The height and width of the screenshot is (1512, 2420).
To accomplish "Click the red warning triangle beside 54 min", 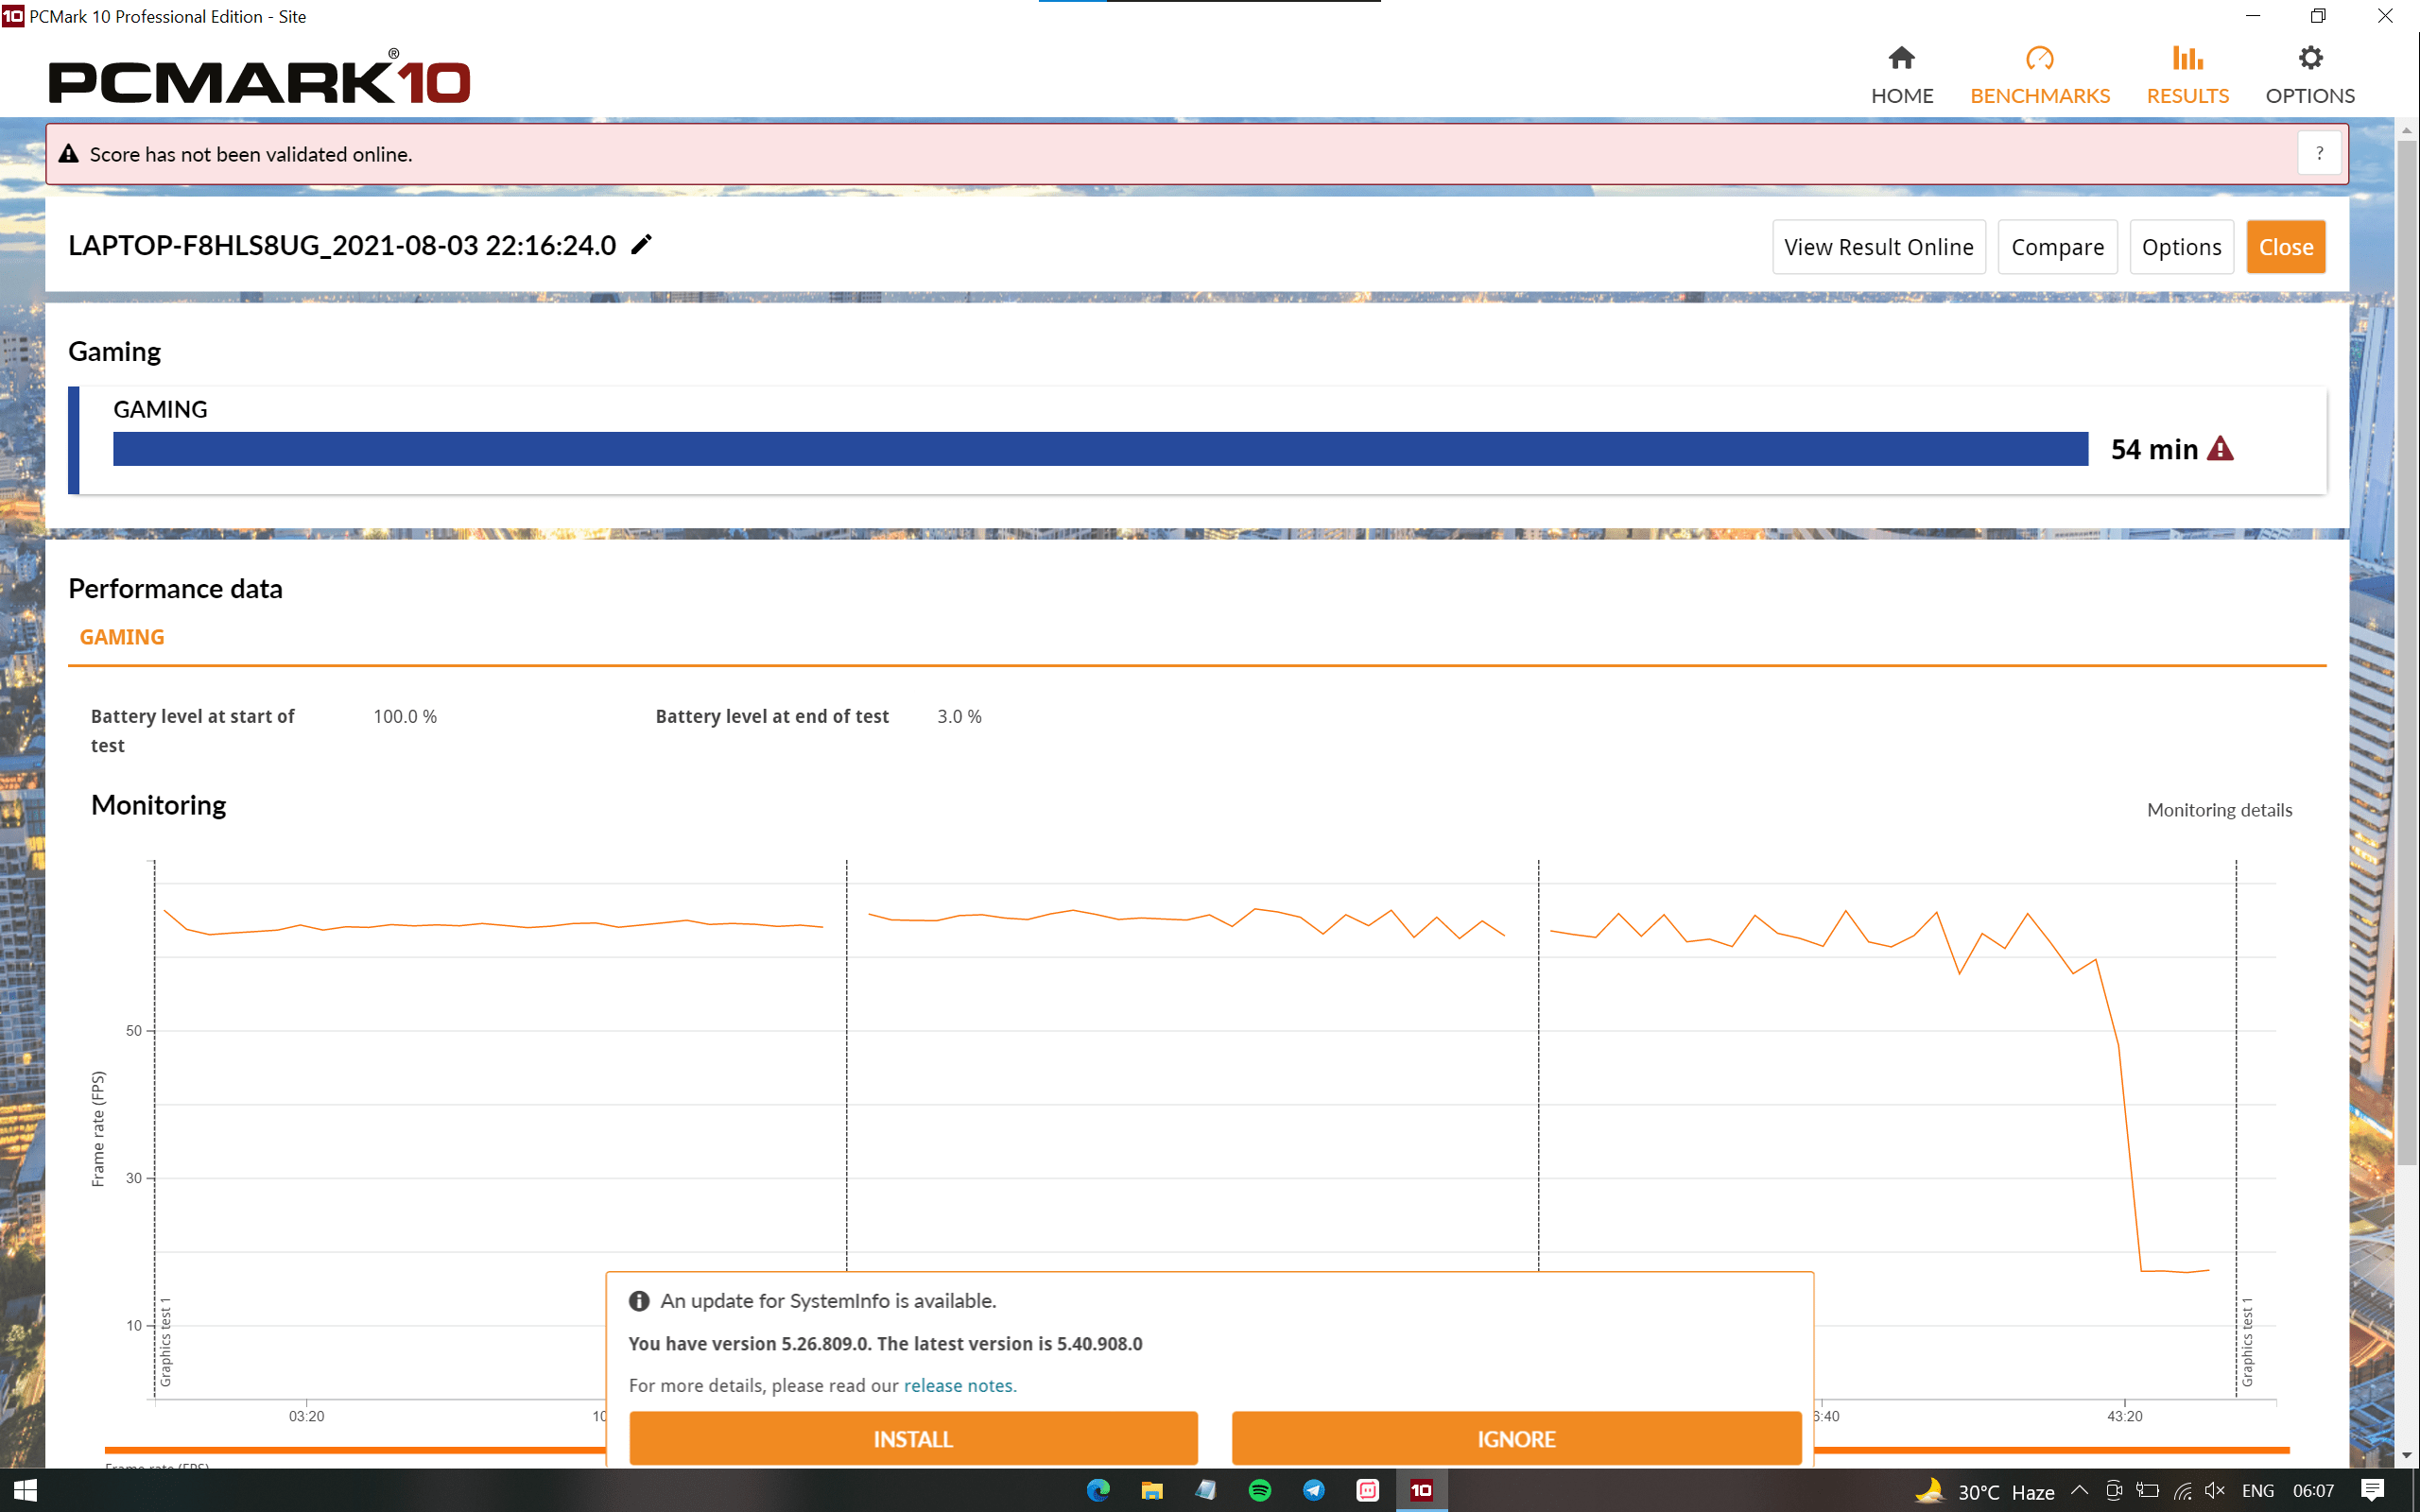I will (2220, 449).
